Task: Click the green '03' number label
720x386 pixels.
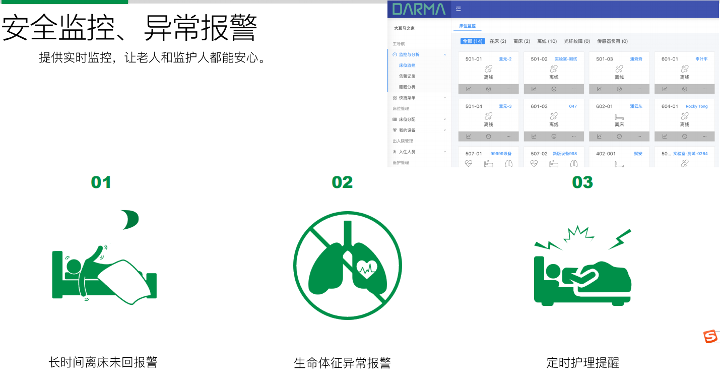Action: (582, 182)
